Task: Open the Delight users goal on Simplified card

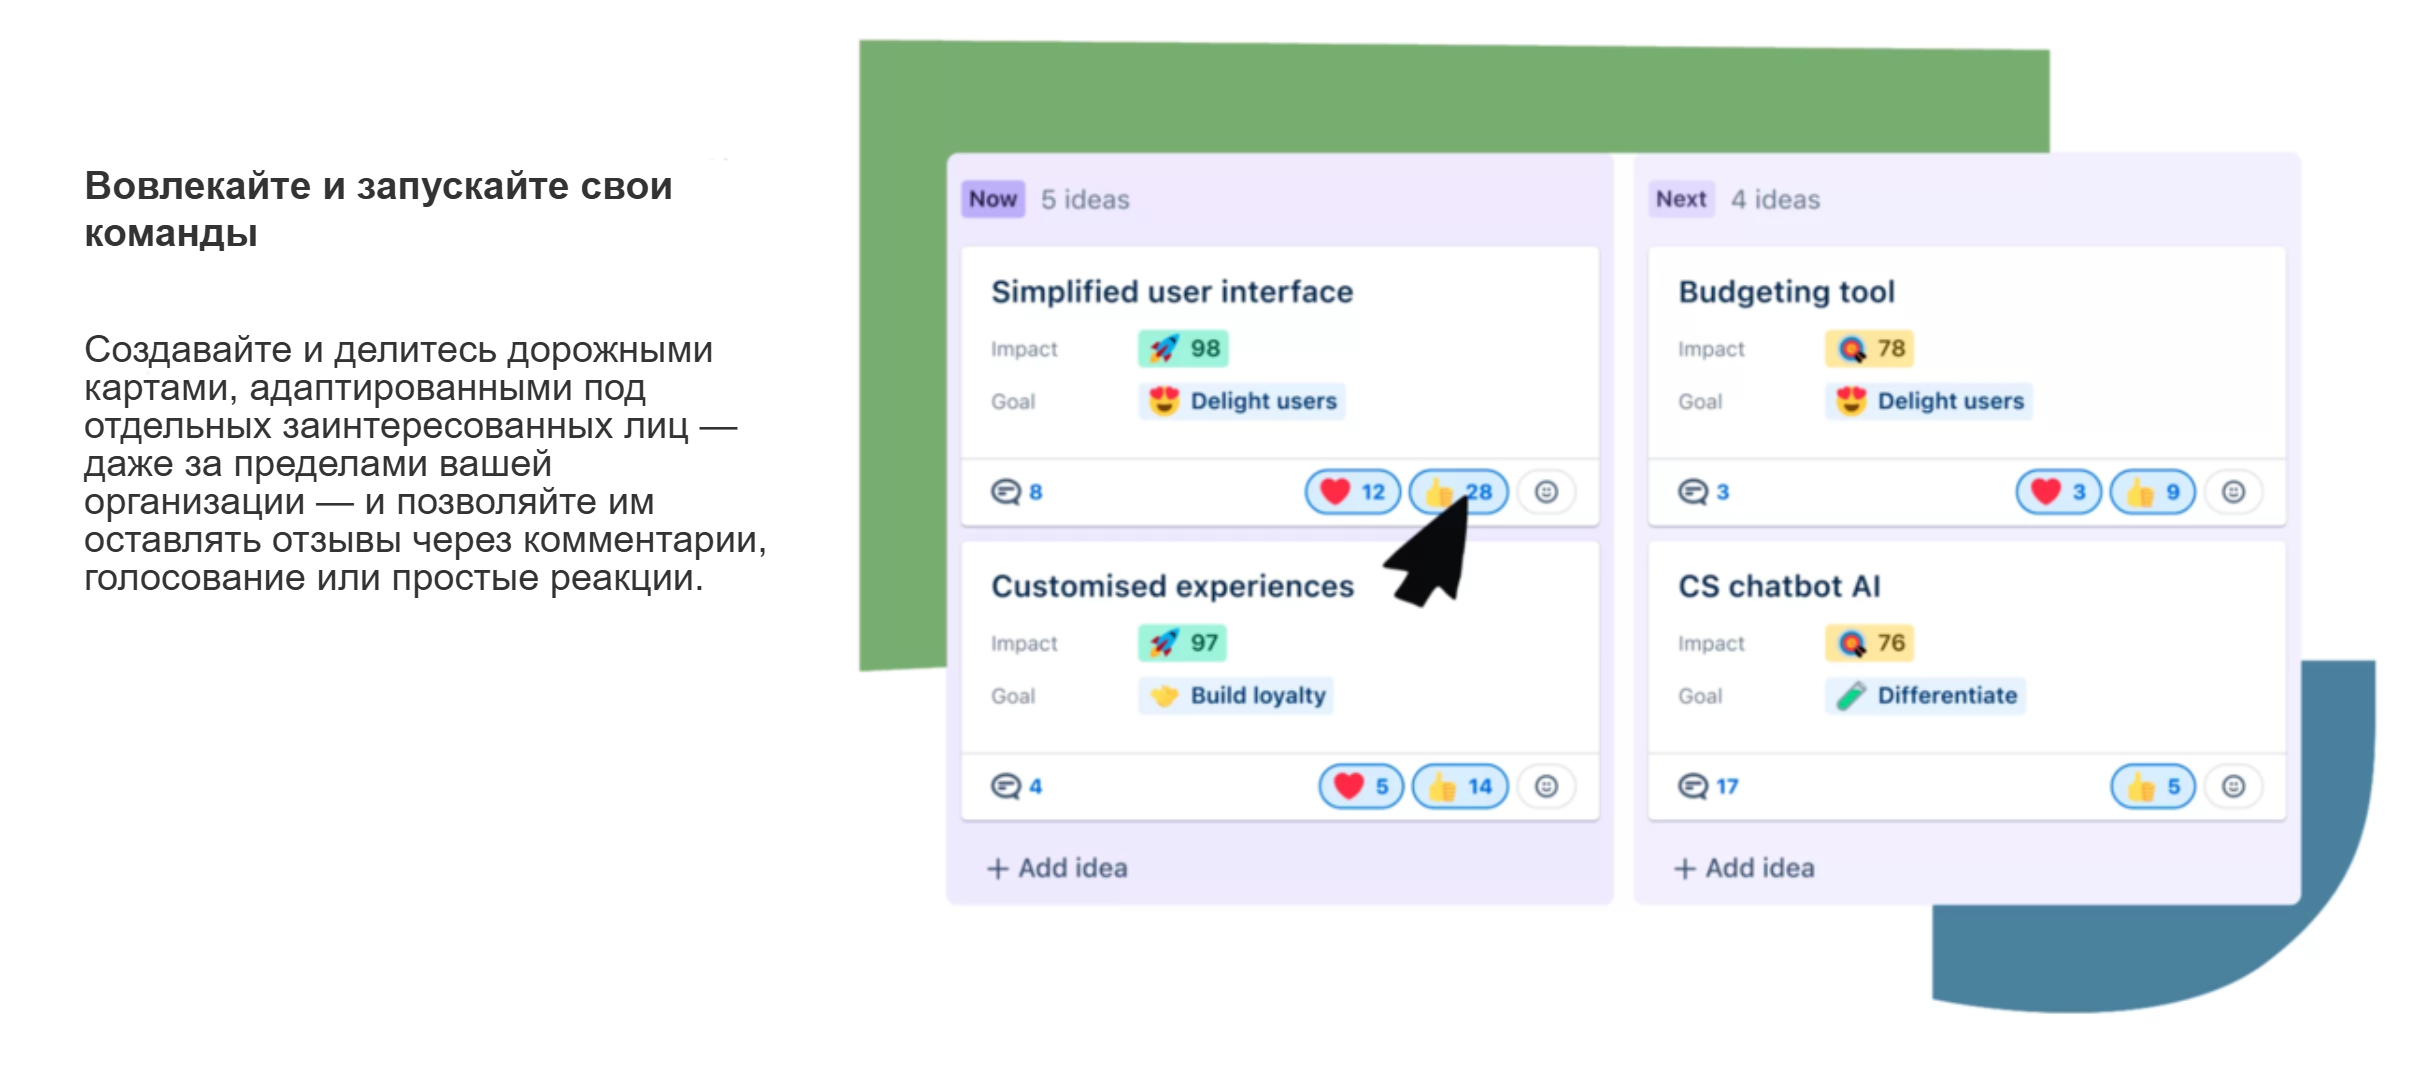Action: (x=1242, y=401)
